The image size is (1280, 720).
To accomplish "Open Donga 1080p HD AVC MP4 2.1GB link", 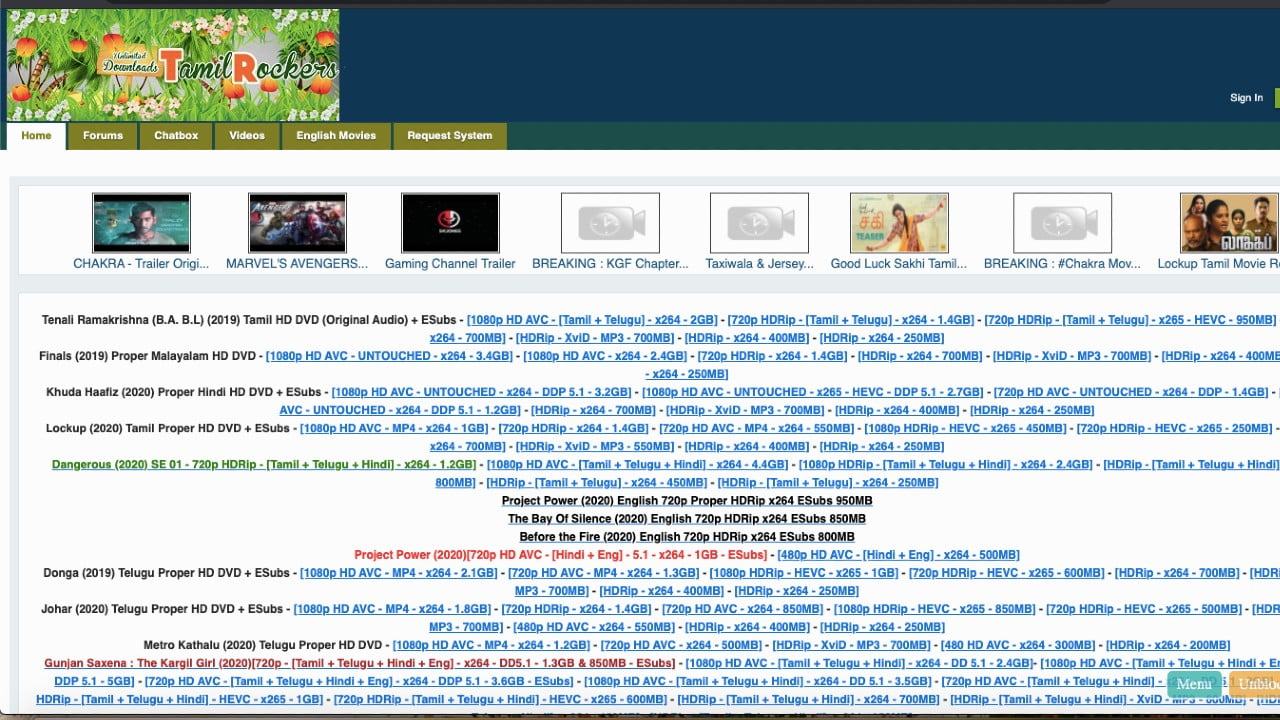I will click(399, 573).
